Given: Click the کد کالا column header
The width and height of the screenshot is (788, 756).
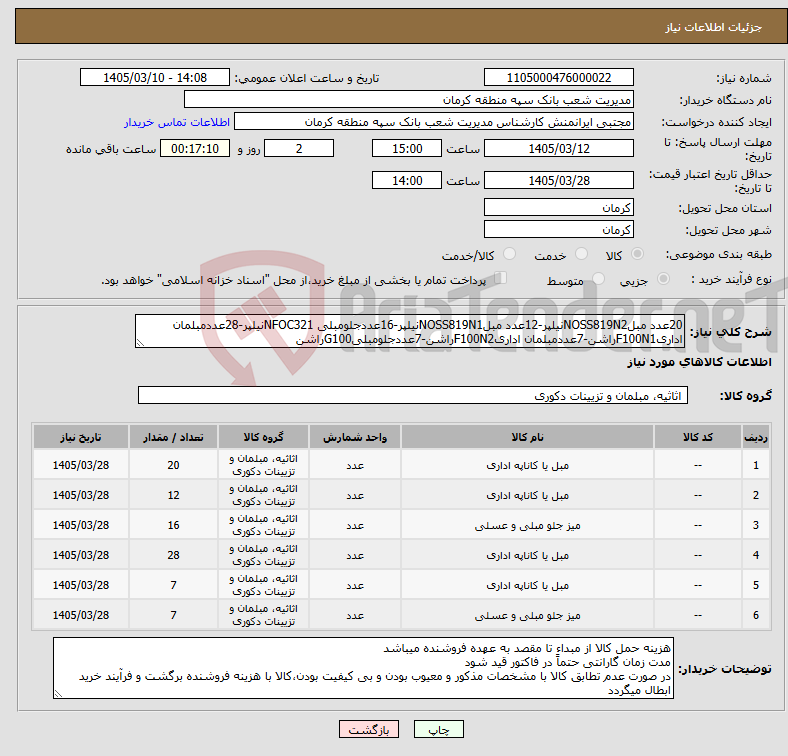Looking at the screenshot, I should point(698,437).
